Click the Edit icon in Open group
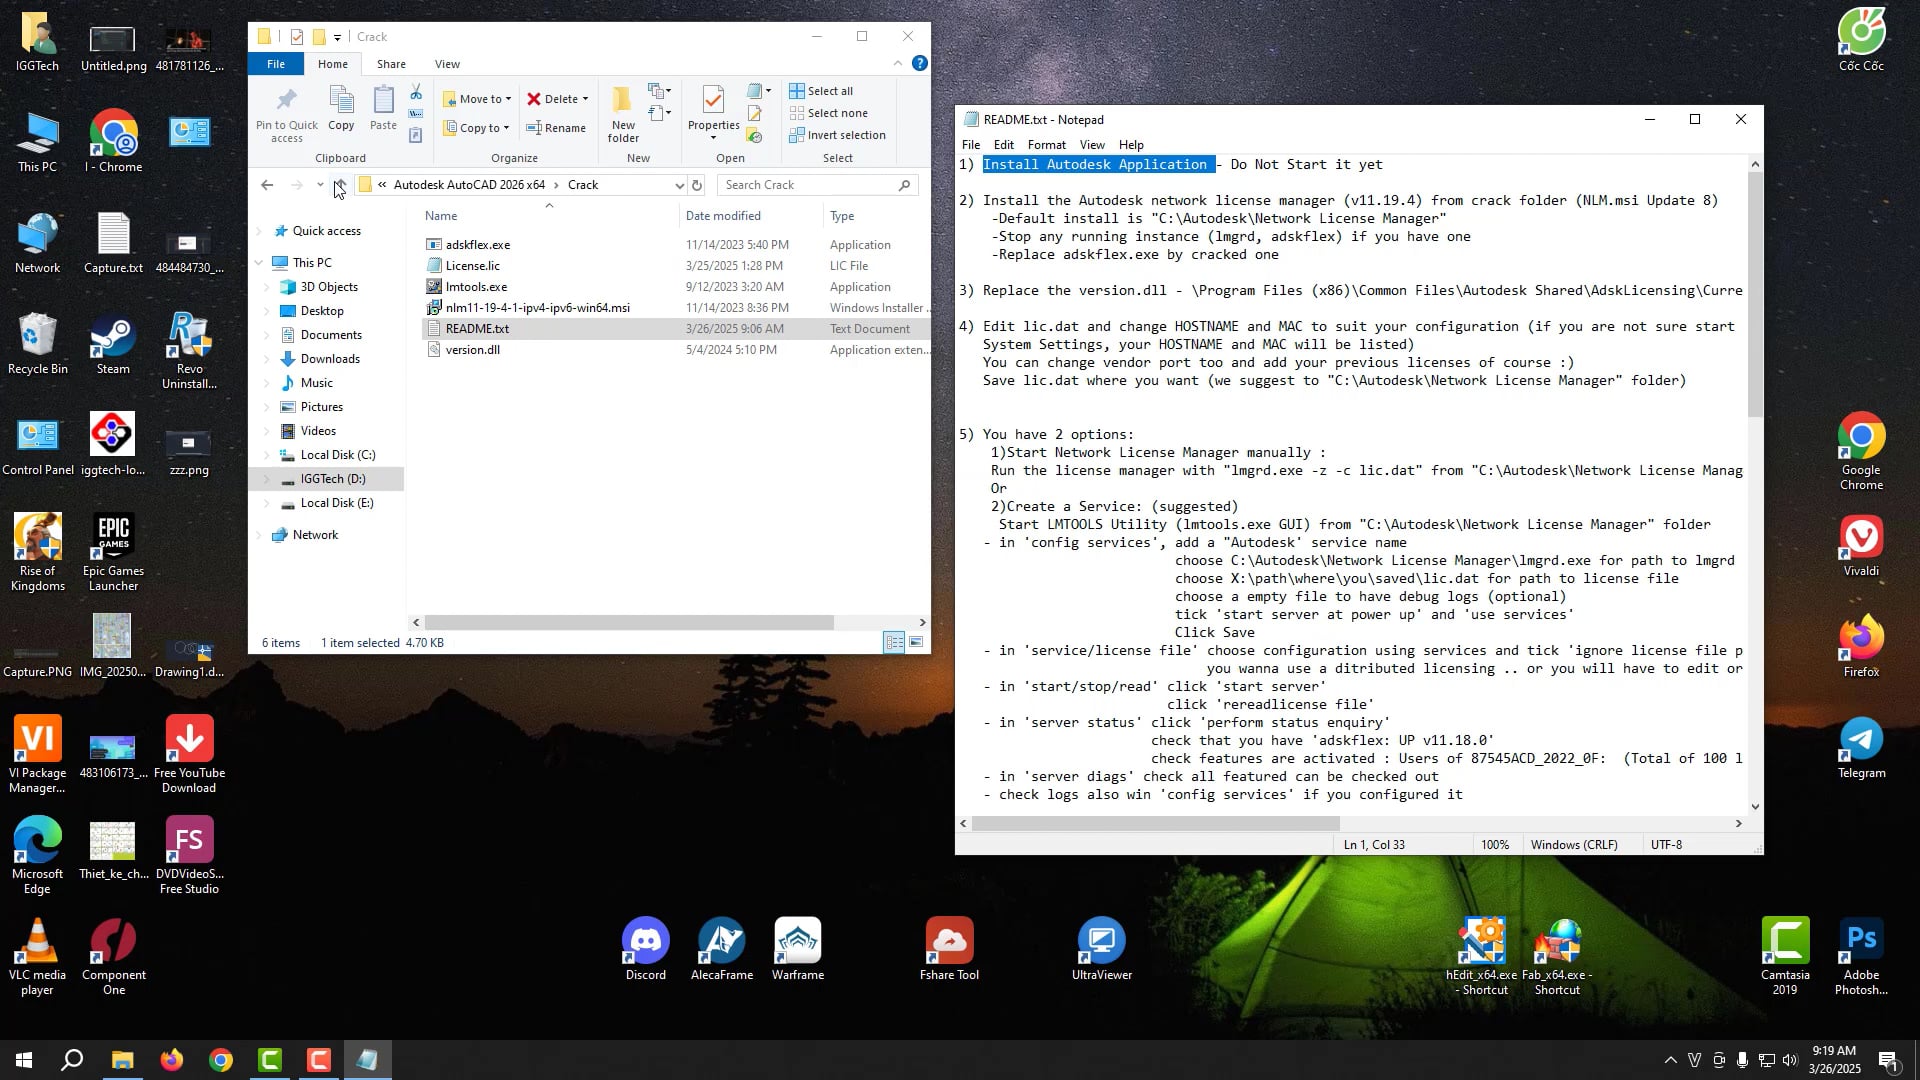 click(x=755, y=114)
